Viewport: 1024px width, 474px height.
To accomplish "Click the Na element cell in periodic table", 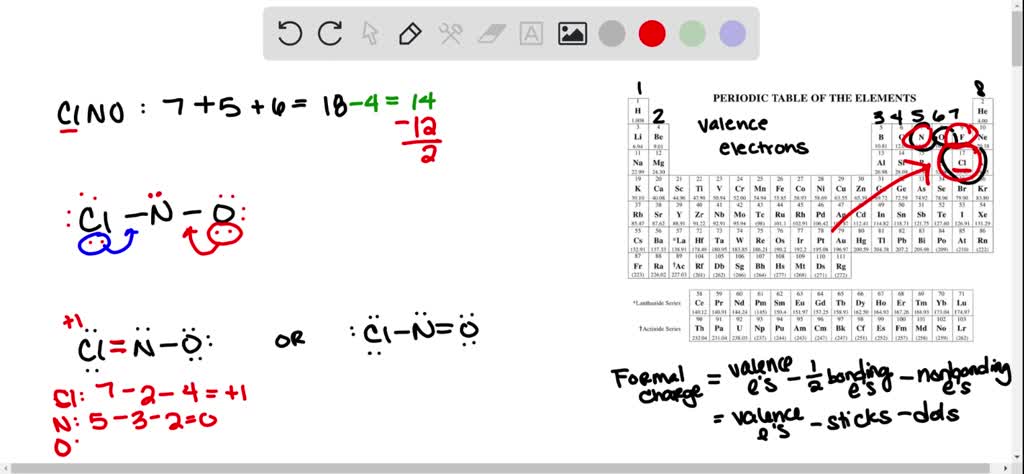I will click(x=638, y=162).
